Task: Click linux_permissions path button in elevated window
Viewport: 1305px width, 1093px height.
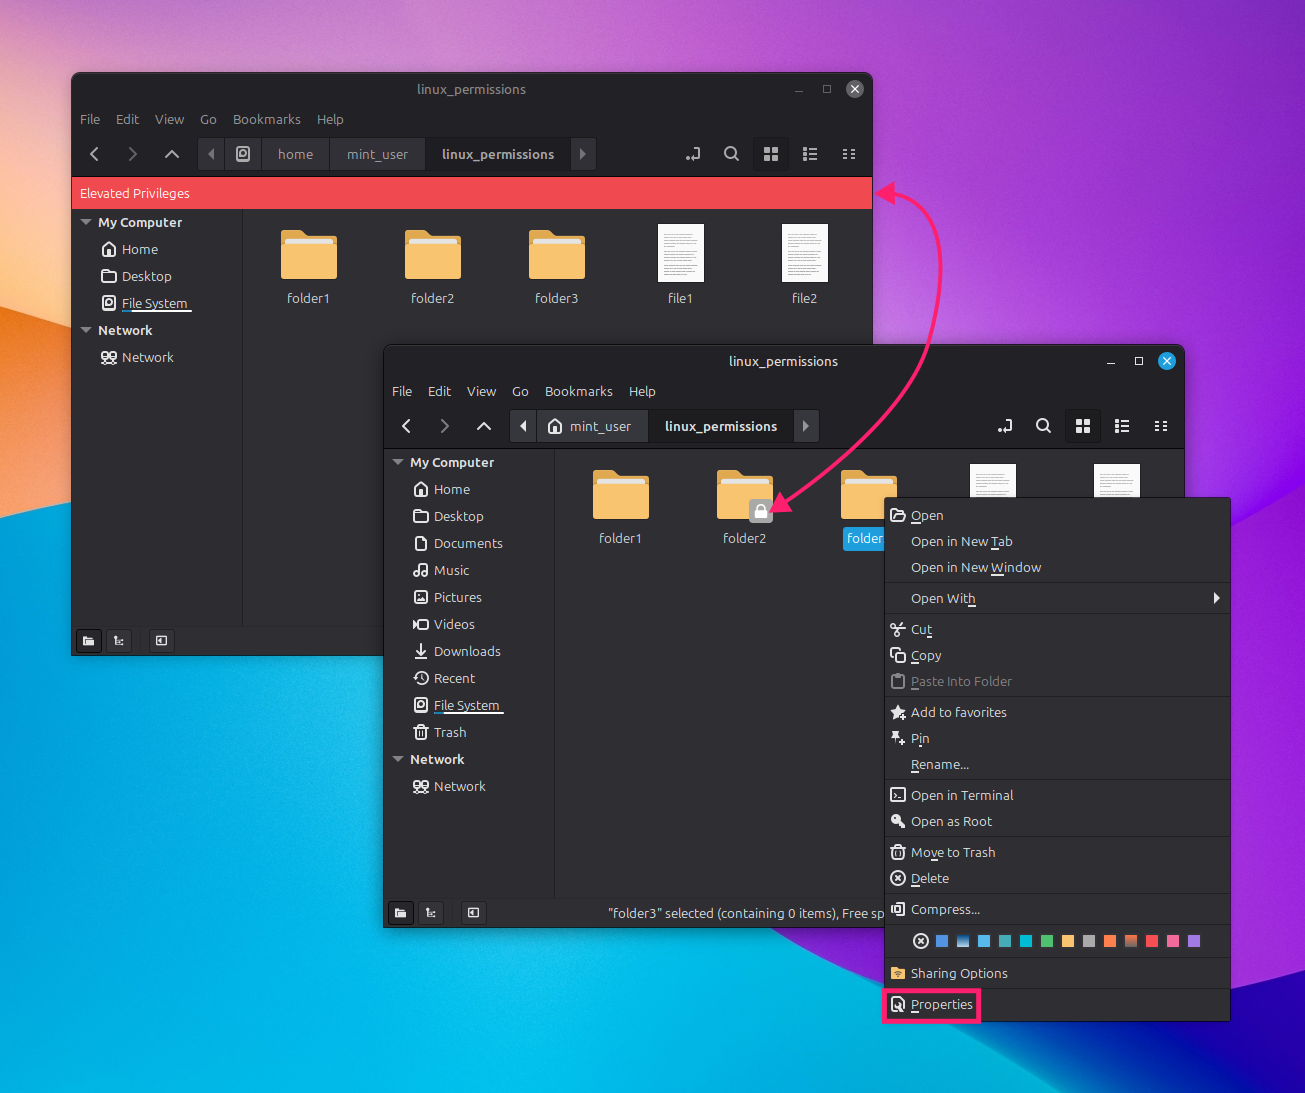Action: pos(498,154)
